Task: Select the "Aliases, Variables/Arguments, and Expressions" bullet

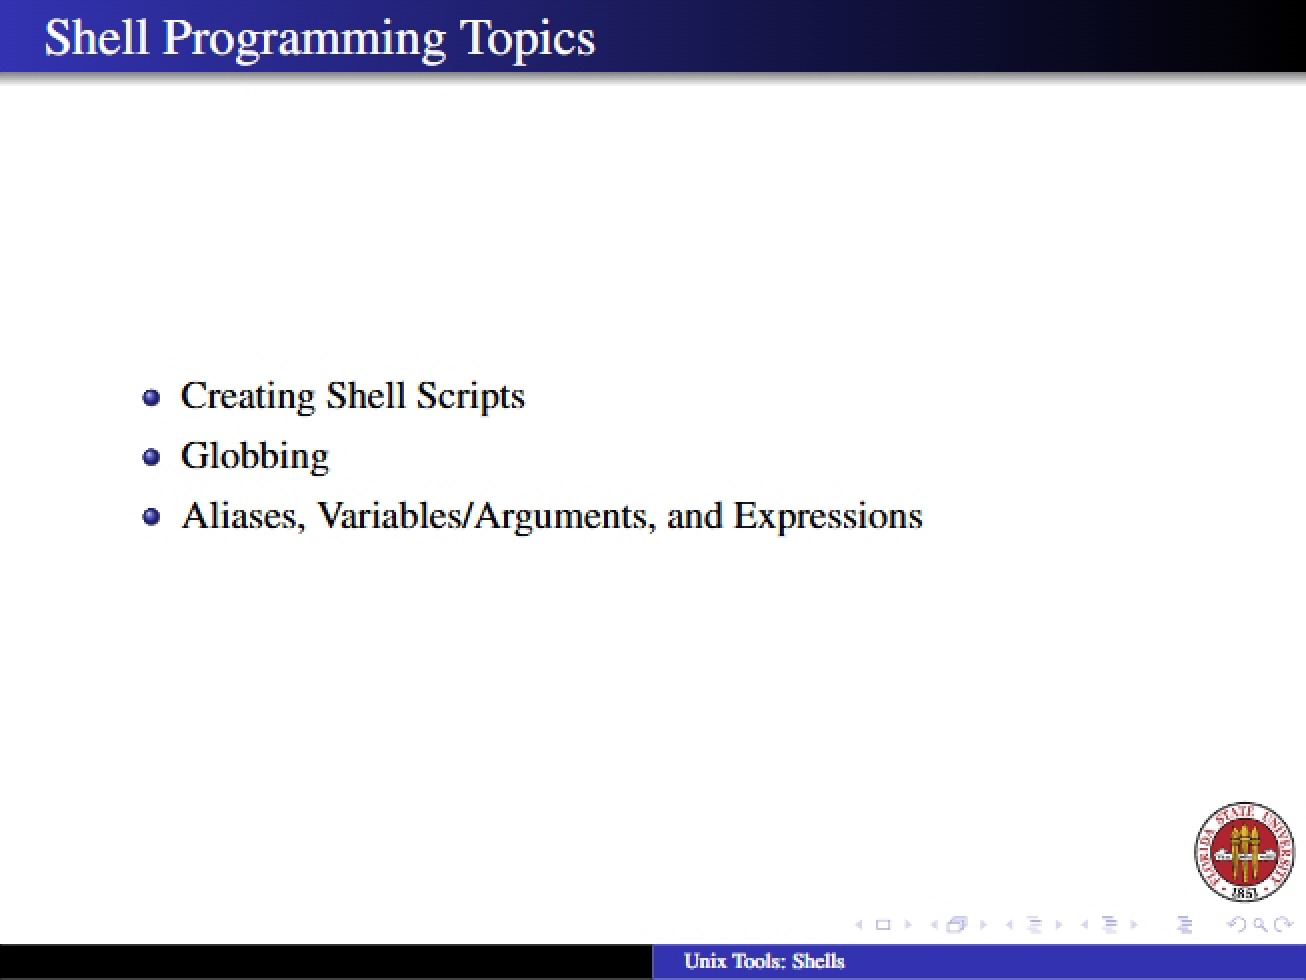Action: (552, 516)
